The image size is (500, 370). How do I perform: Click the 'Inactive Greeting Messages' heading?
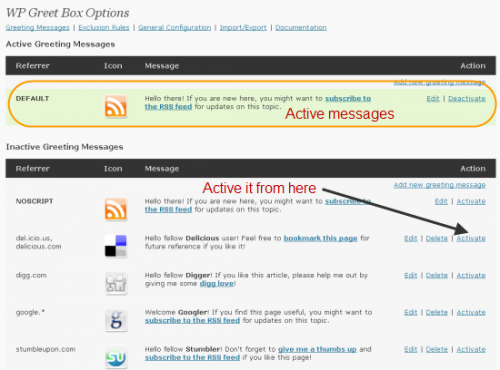tap(64, 147)
